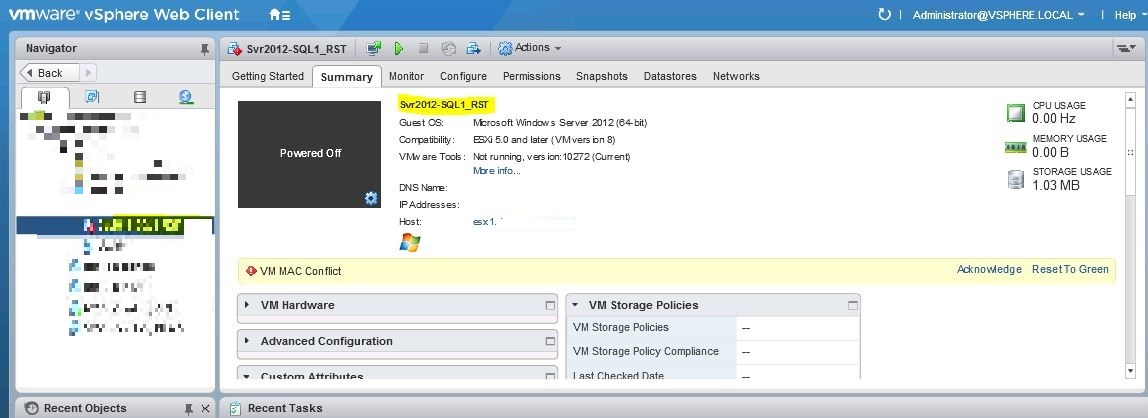Pin the Recent Objects panel
Screen dimensions: 1148x418
coord(188,408)
